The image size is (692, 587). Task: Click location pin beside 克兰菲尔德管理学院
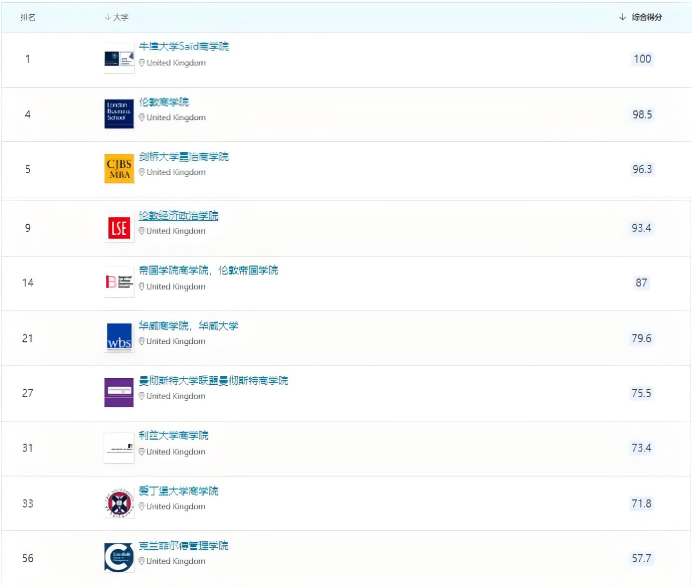pos(142,561)
